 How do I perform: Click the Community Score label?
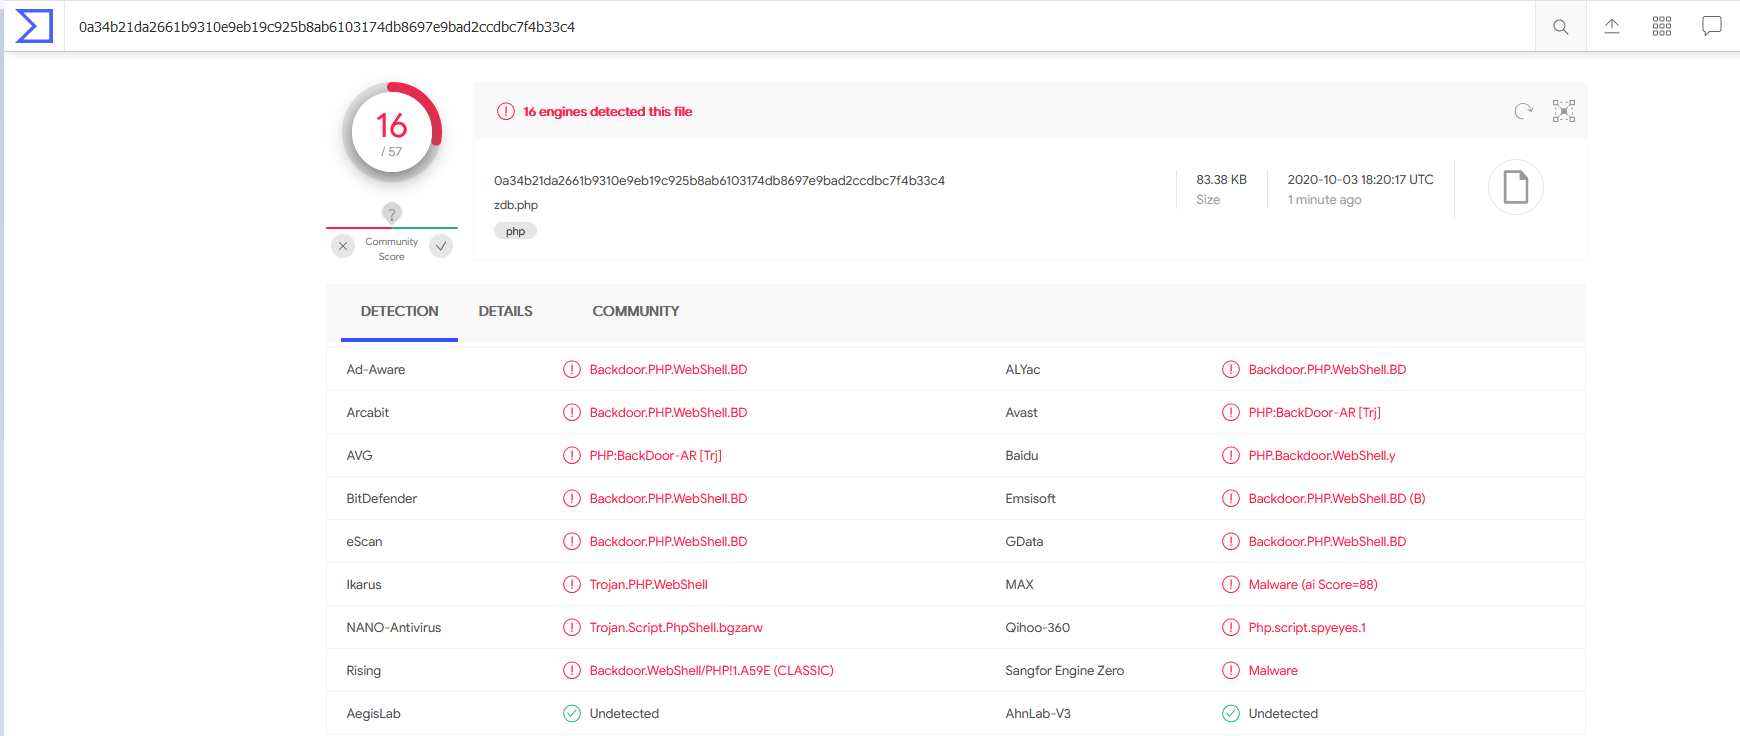(x=392, y=249)
